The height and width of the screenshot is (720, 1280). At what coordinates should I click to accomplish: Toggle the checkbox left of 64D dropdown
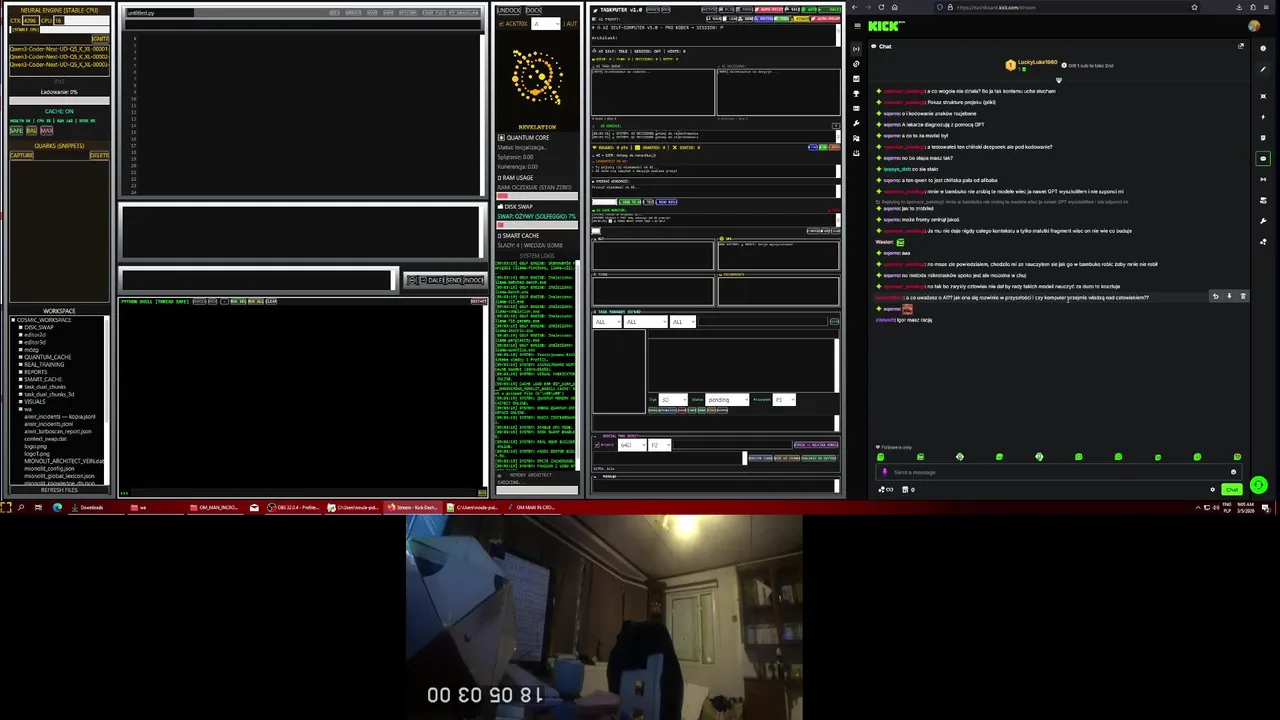tap(597, 445)
